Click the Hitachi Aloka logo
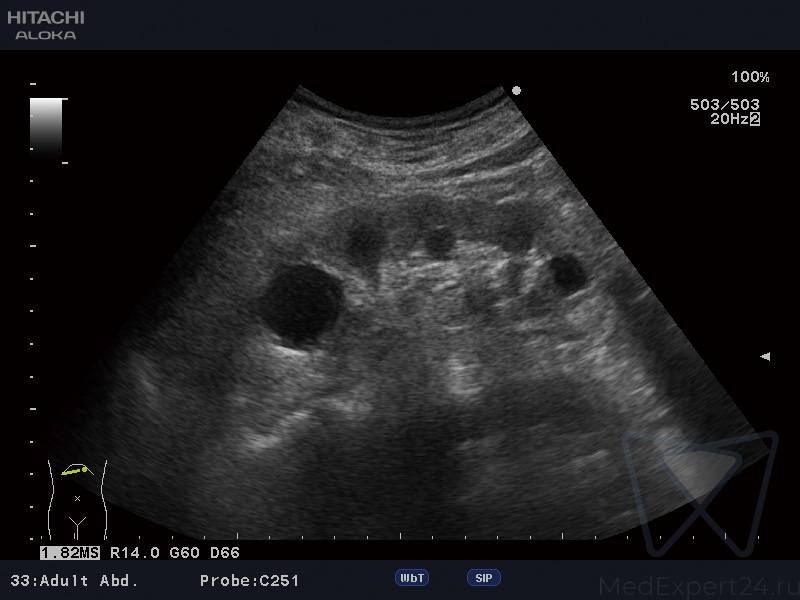The width and height of the screenshot is (800, 600). (46, 25)
